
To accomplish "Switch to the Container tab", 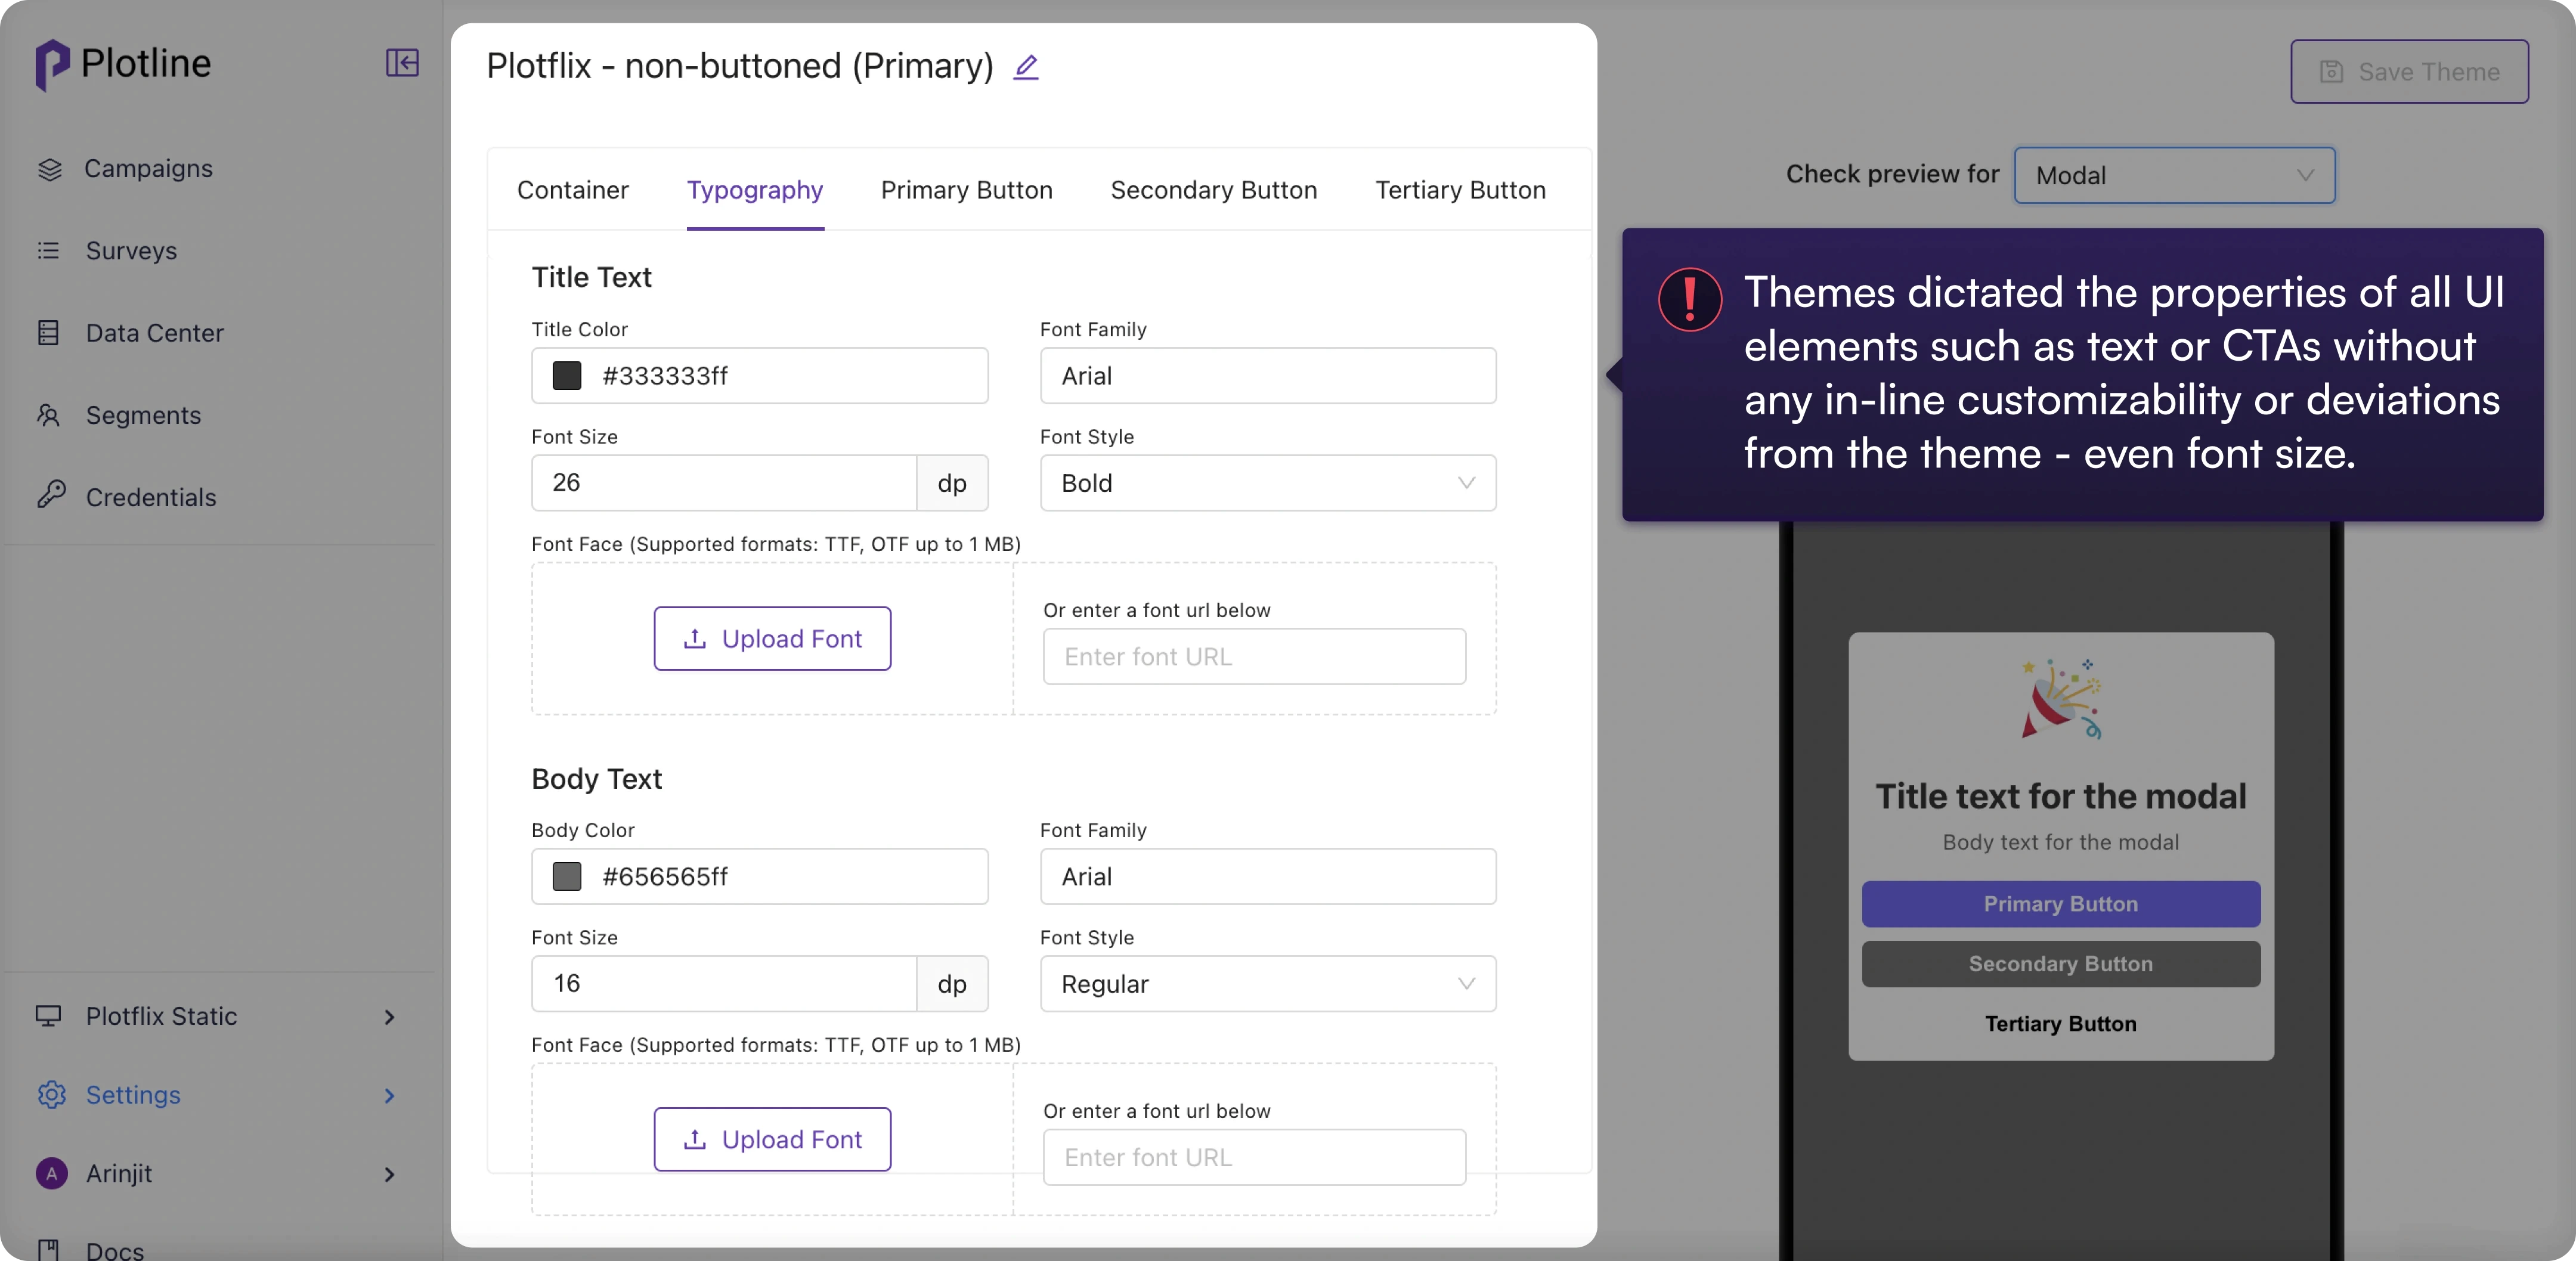I will click(572, 190).
